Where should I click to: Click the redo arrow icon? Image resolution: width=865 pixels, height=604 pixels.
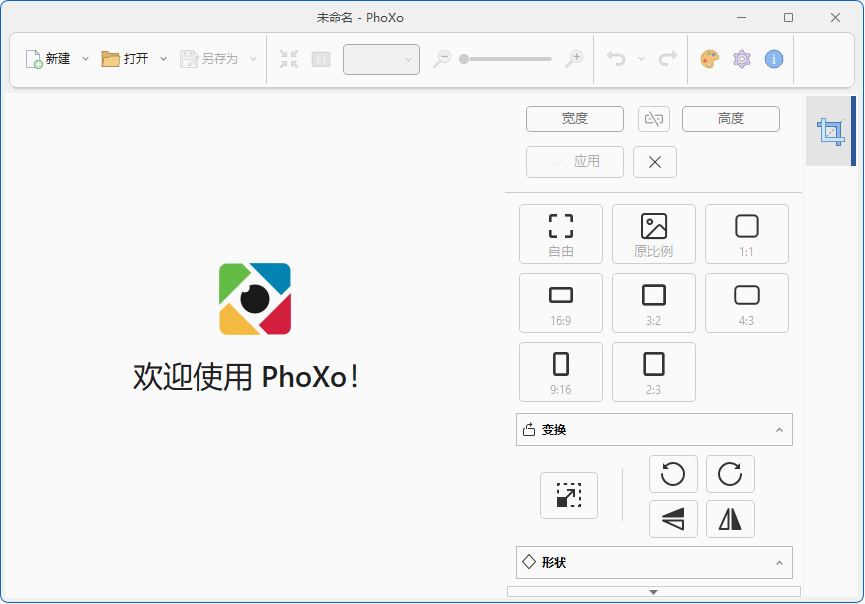pyautogui.click(x=668, y=59)
